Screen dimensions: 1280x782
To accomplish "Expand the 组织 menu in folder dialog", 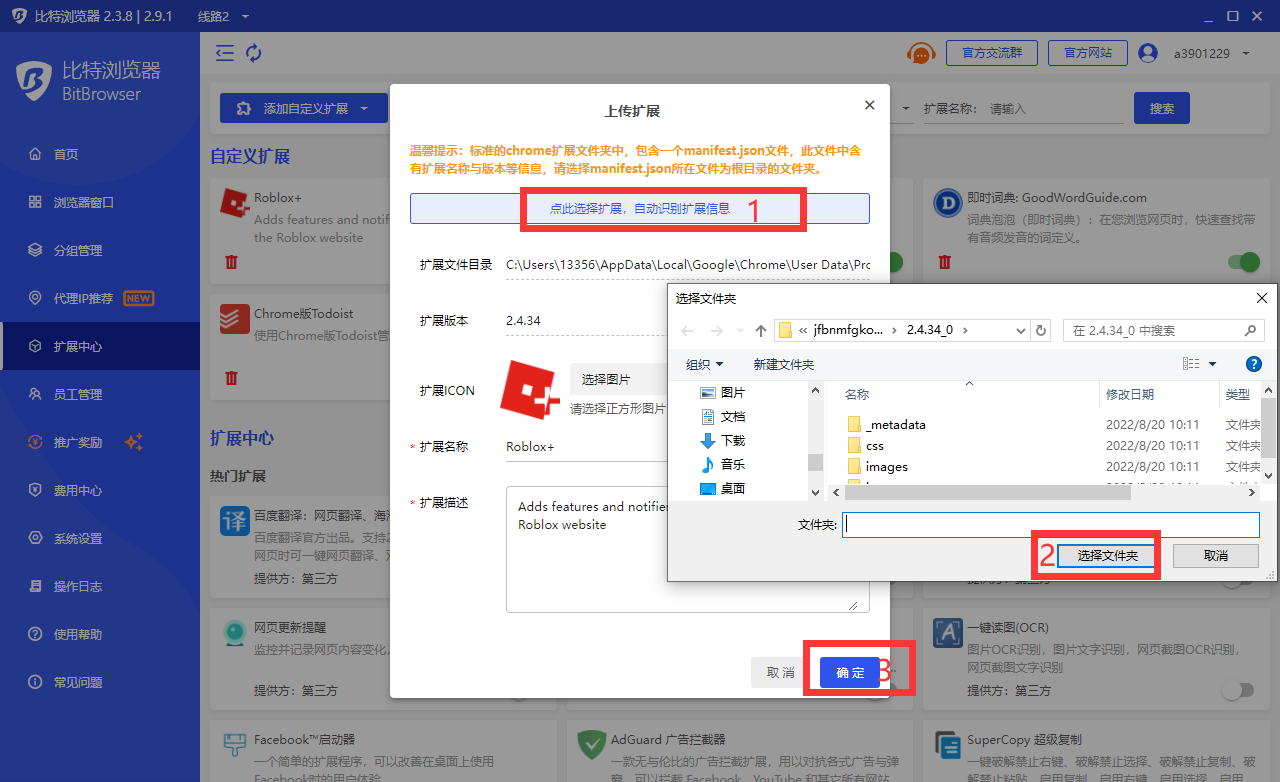I will click(704, 365).
